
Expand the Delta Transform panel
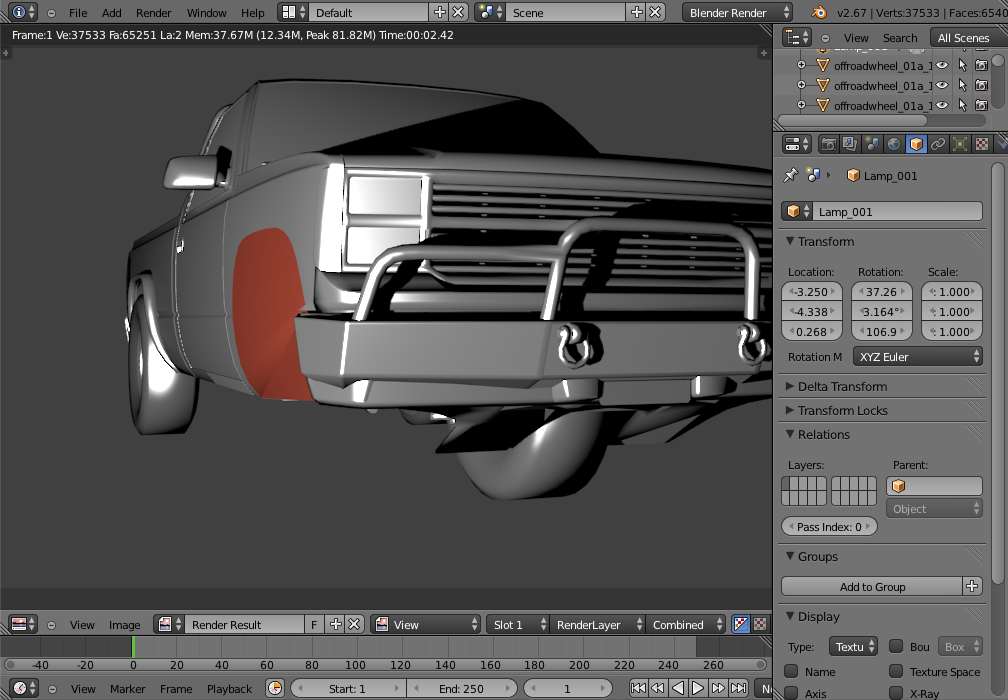tap(842, 387)
